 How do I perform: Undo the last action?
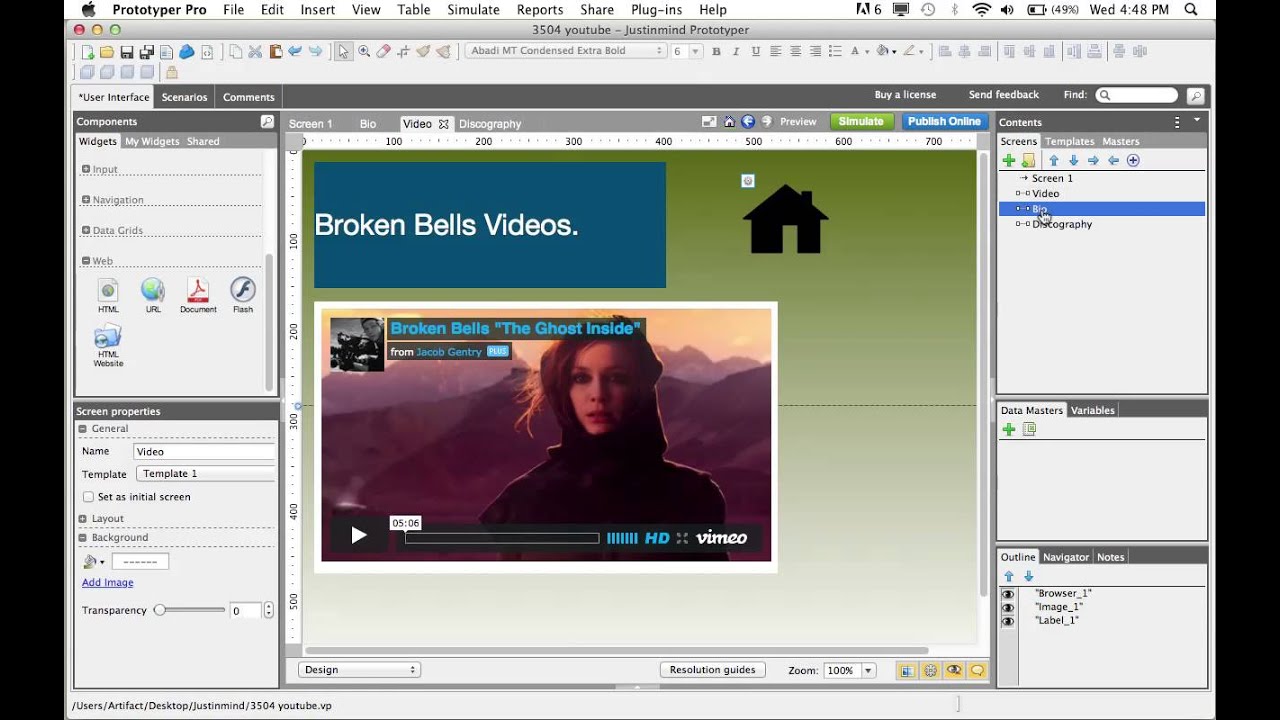pos(295,51)
